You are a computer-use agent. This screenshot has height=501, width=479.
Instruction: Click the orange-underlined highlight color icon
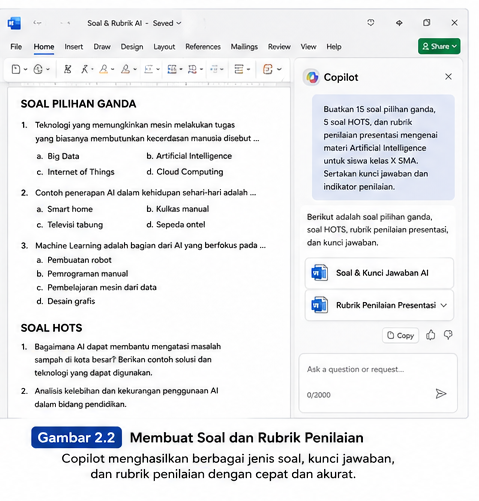[104, 69]
